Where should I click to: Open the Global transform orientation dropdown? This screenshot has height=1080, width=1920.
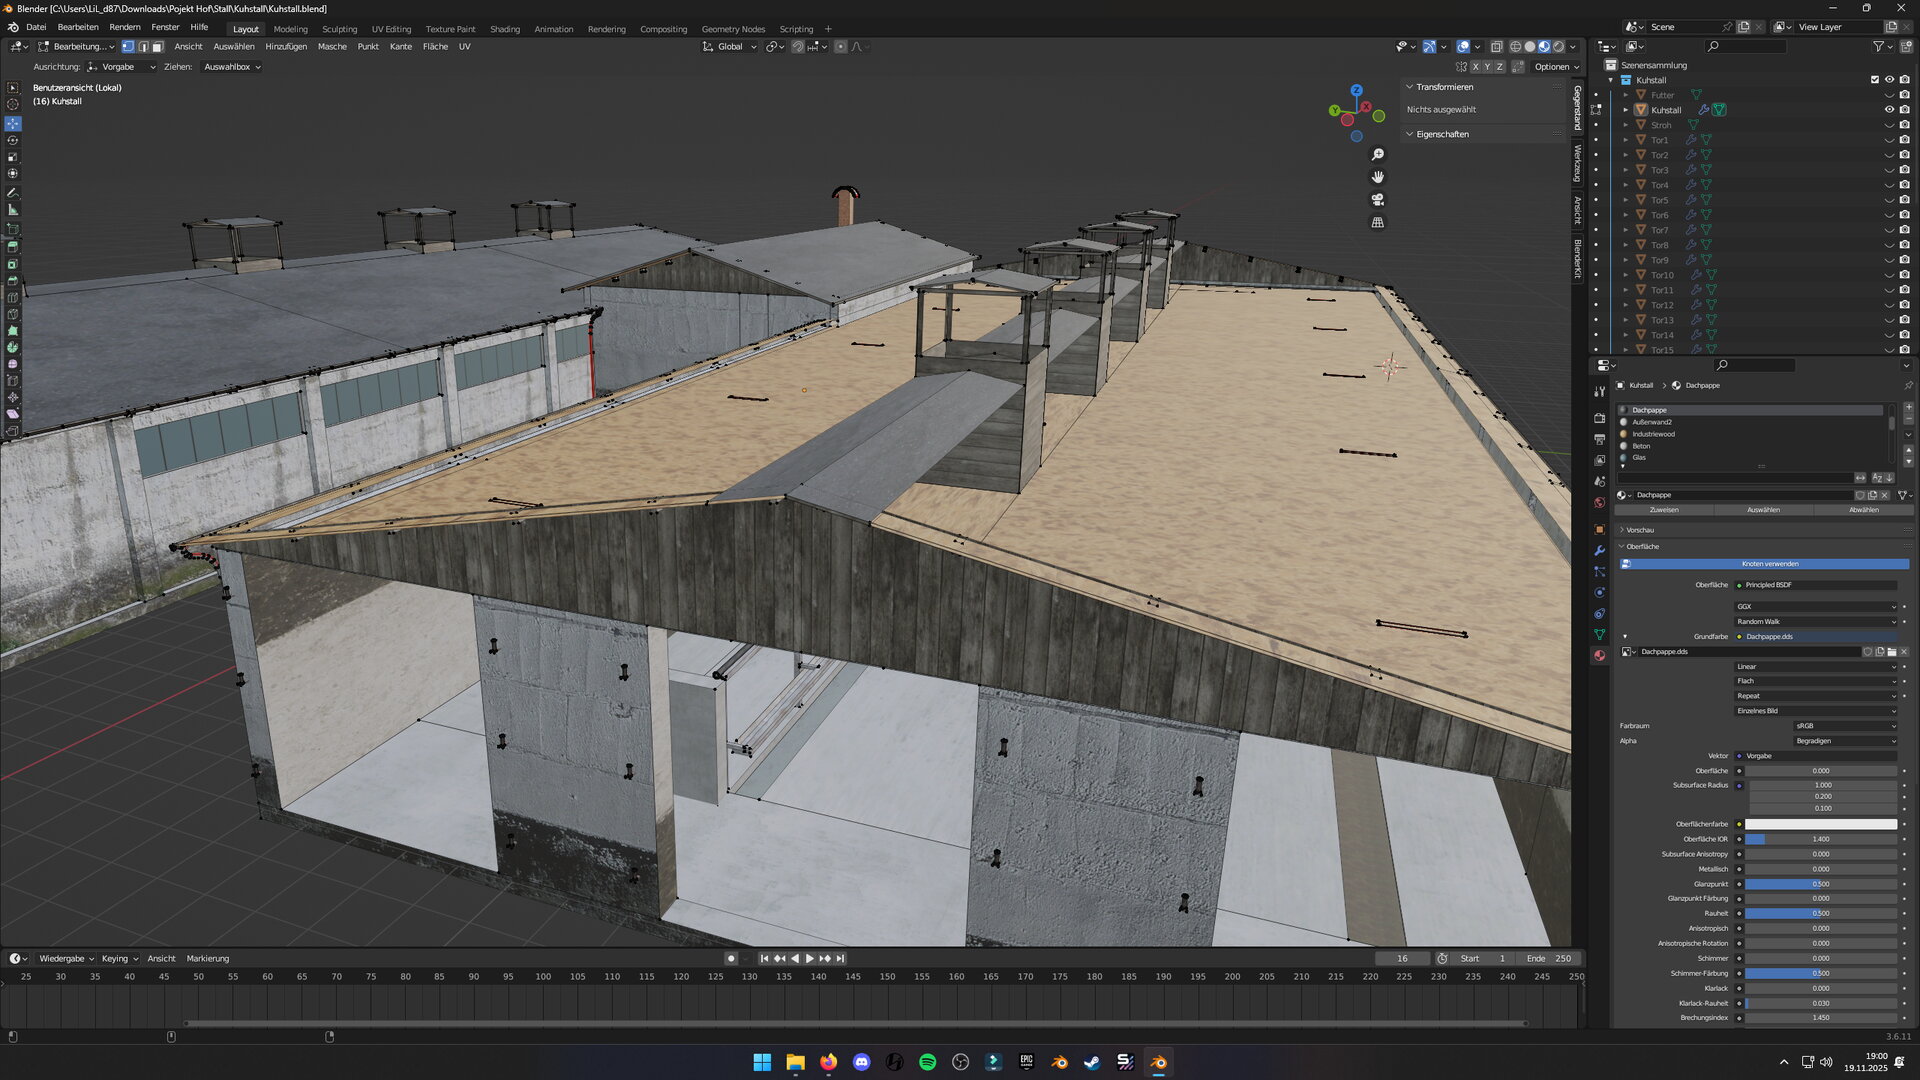coord(730,47)
